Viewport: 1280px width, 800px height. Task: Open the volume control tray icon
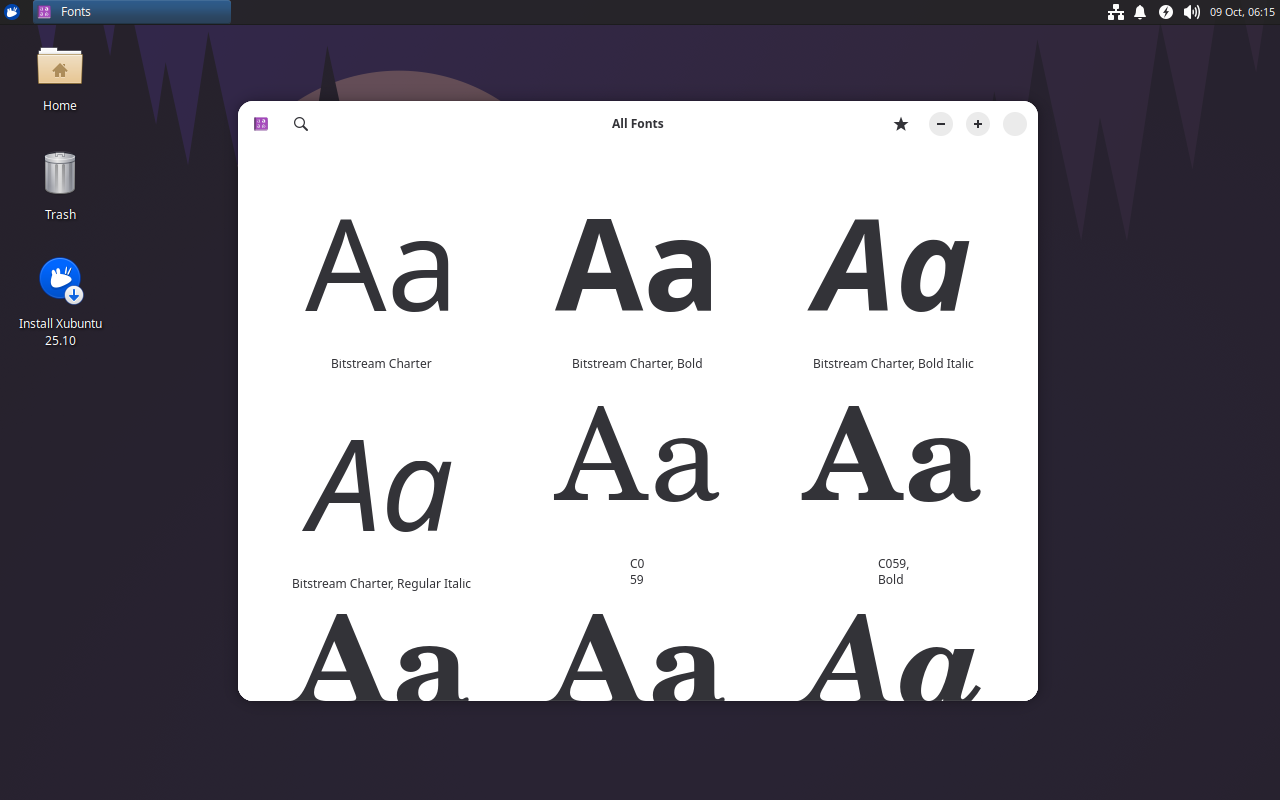1190,12
